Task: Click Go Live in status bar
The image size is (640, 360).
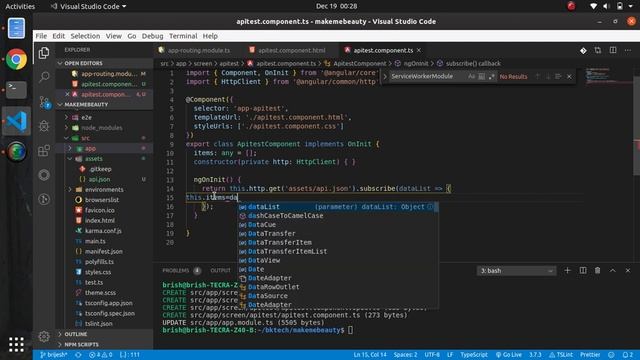Action: click(x=509, y=355)
